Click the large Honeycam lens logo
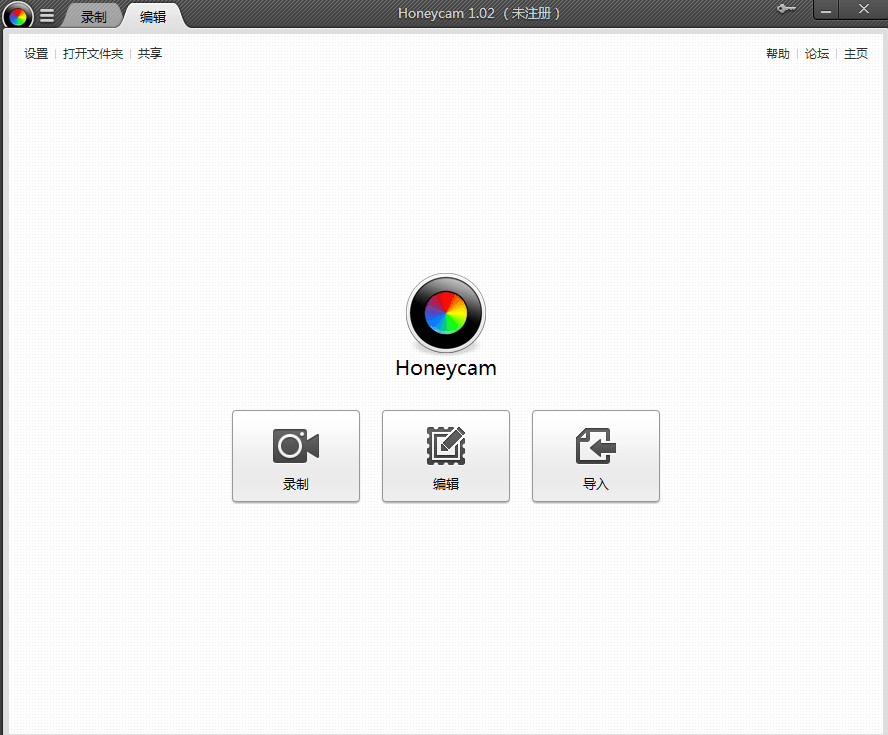Screen dimensions: 888x735 click(x=445, y=314)
